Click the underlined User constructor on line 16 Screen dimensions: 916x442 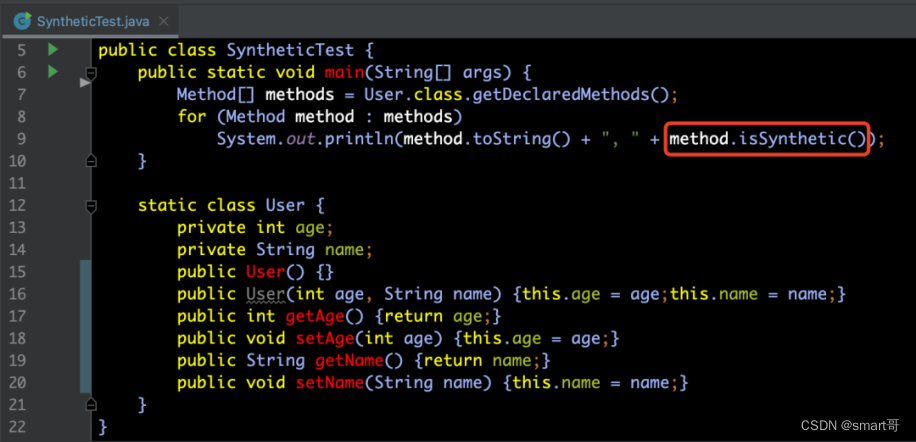click(x=265, y=294)
